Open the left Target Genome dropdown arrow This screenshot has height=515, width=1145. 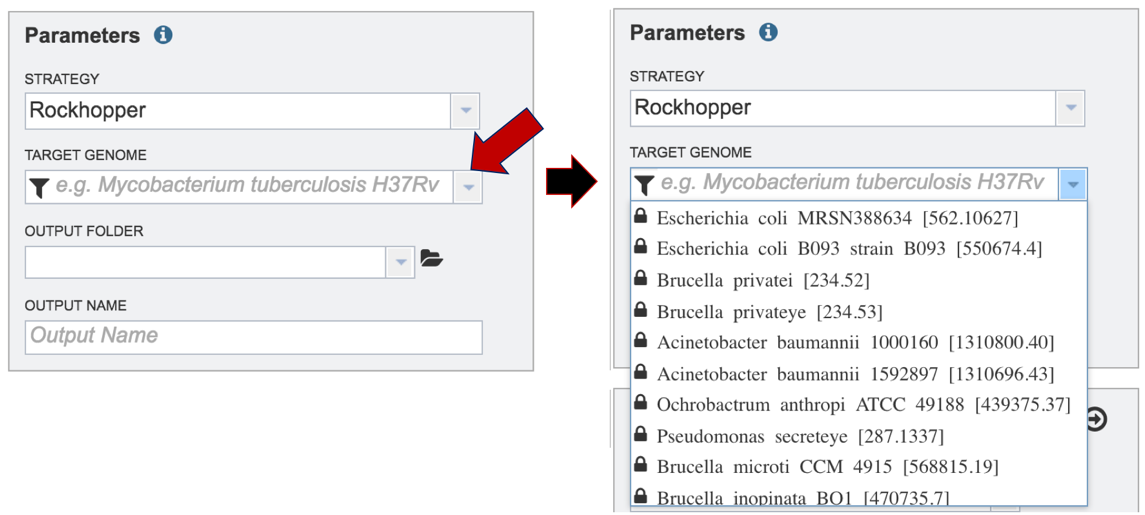(467, 188)
